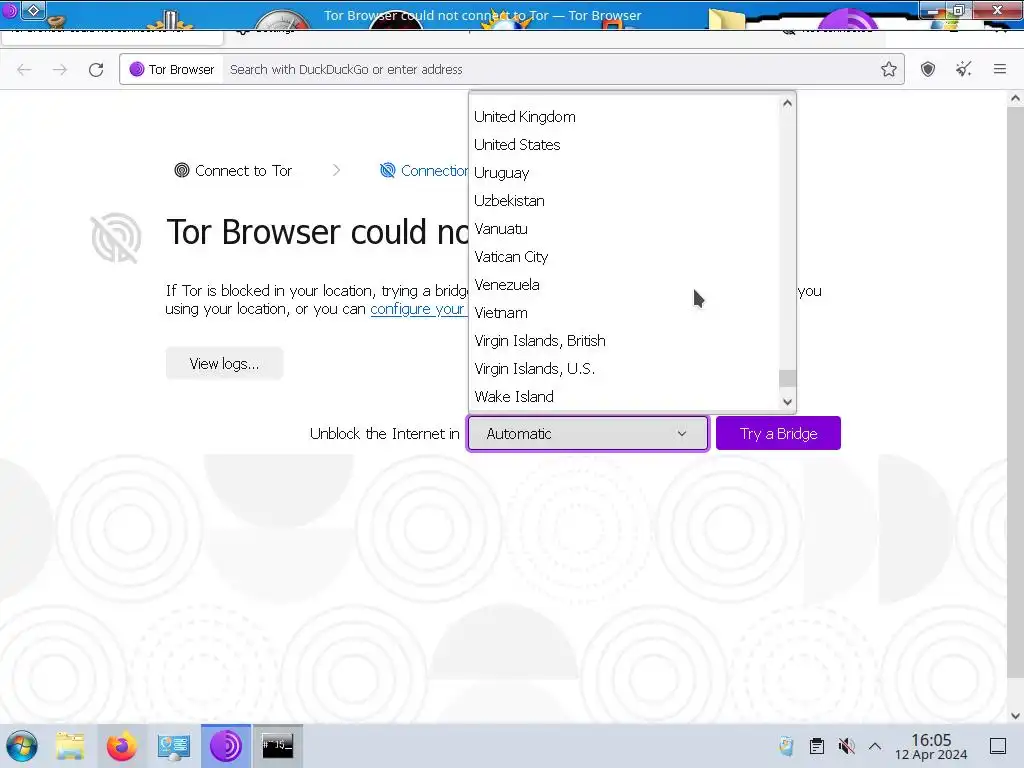
Task: Reload the current page
Action: (96, 69)
